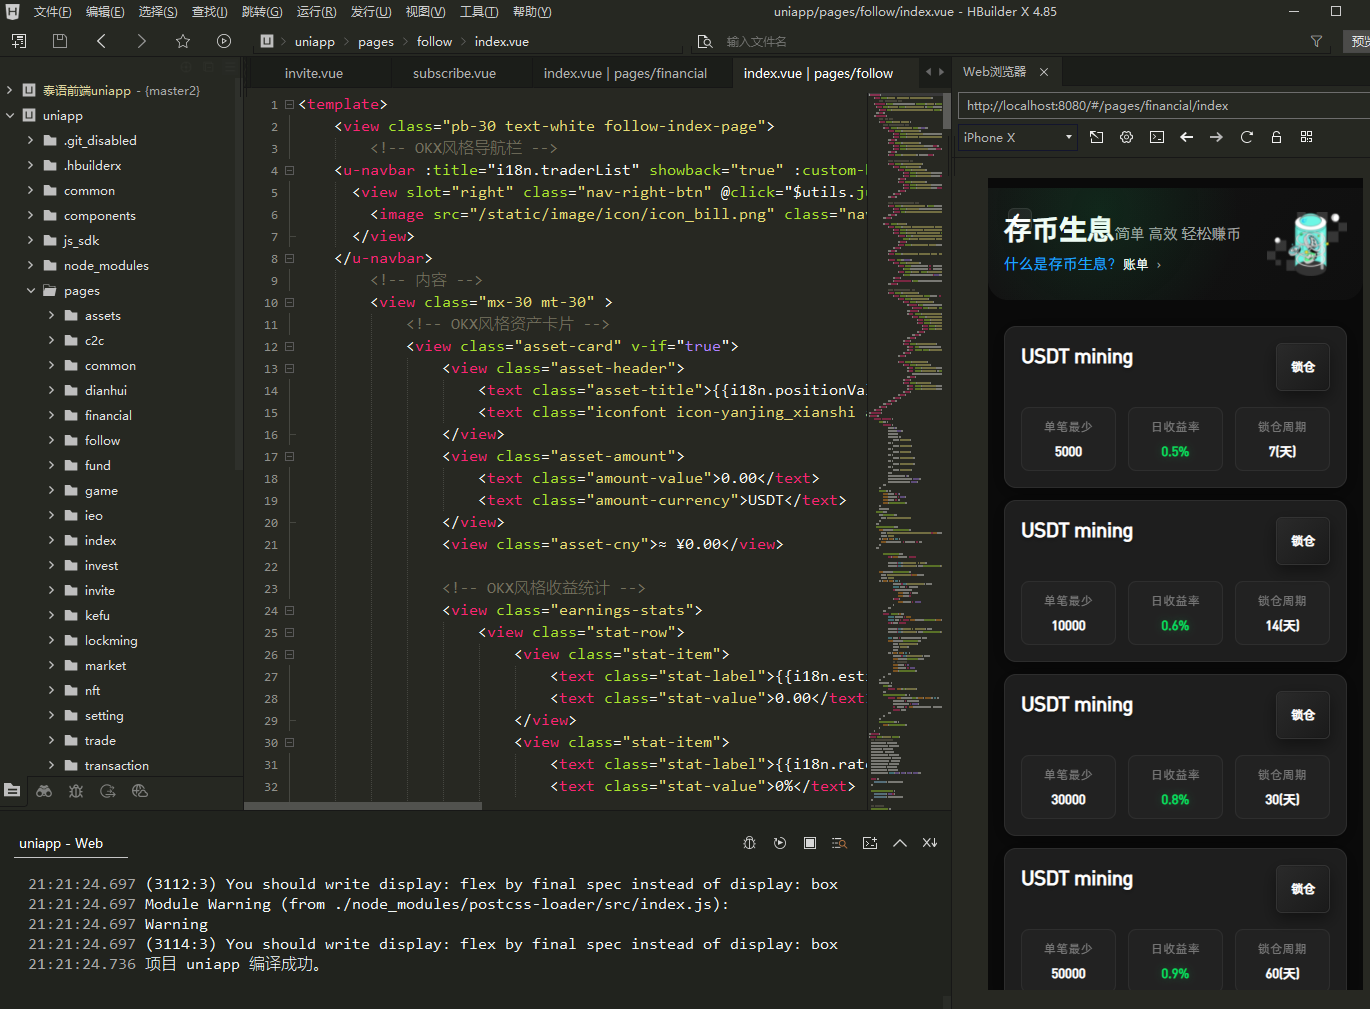Click the console stop square icon
Viewport: 1370px width, 1009px height.
point(810,843)
